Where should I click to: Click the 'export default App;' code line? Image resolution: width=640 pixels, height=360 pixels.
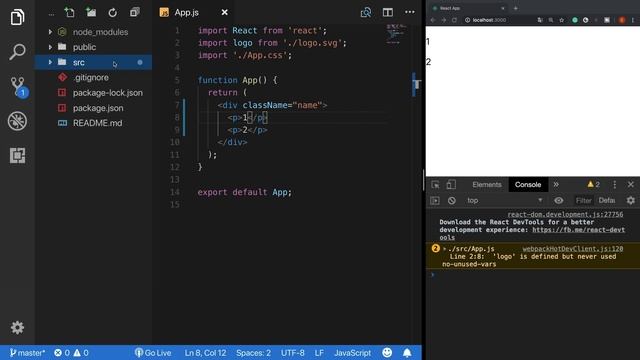[x=244, y=192]
